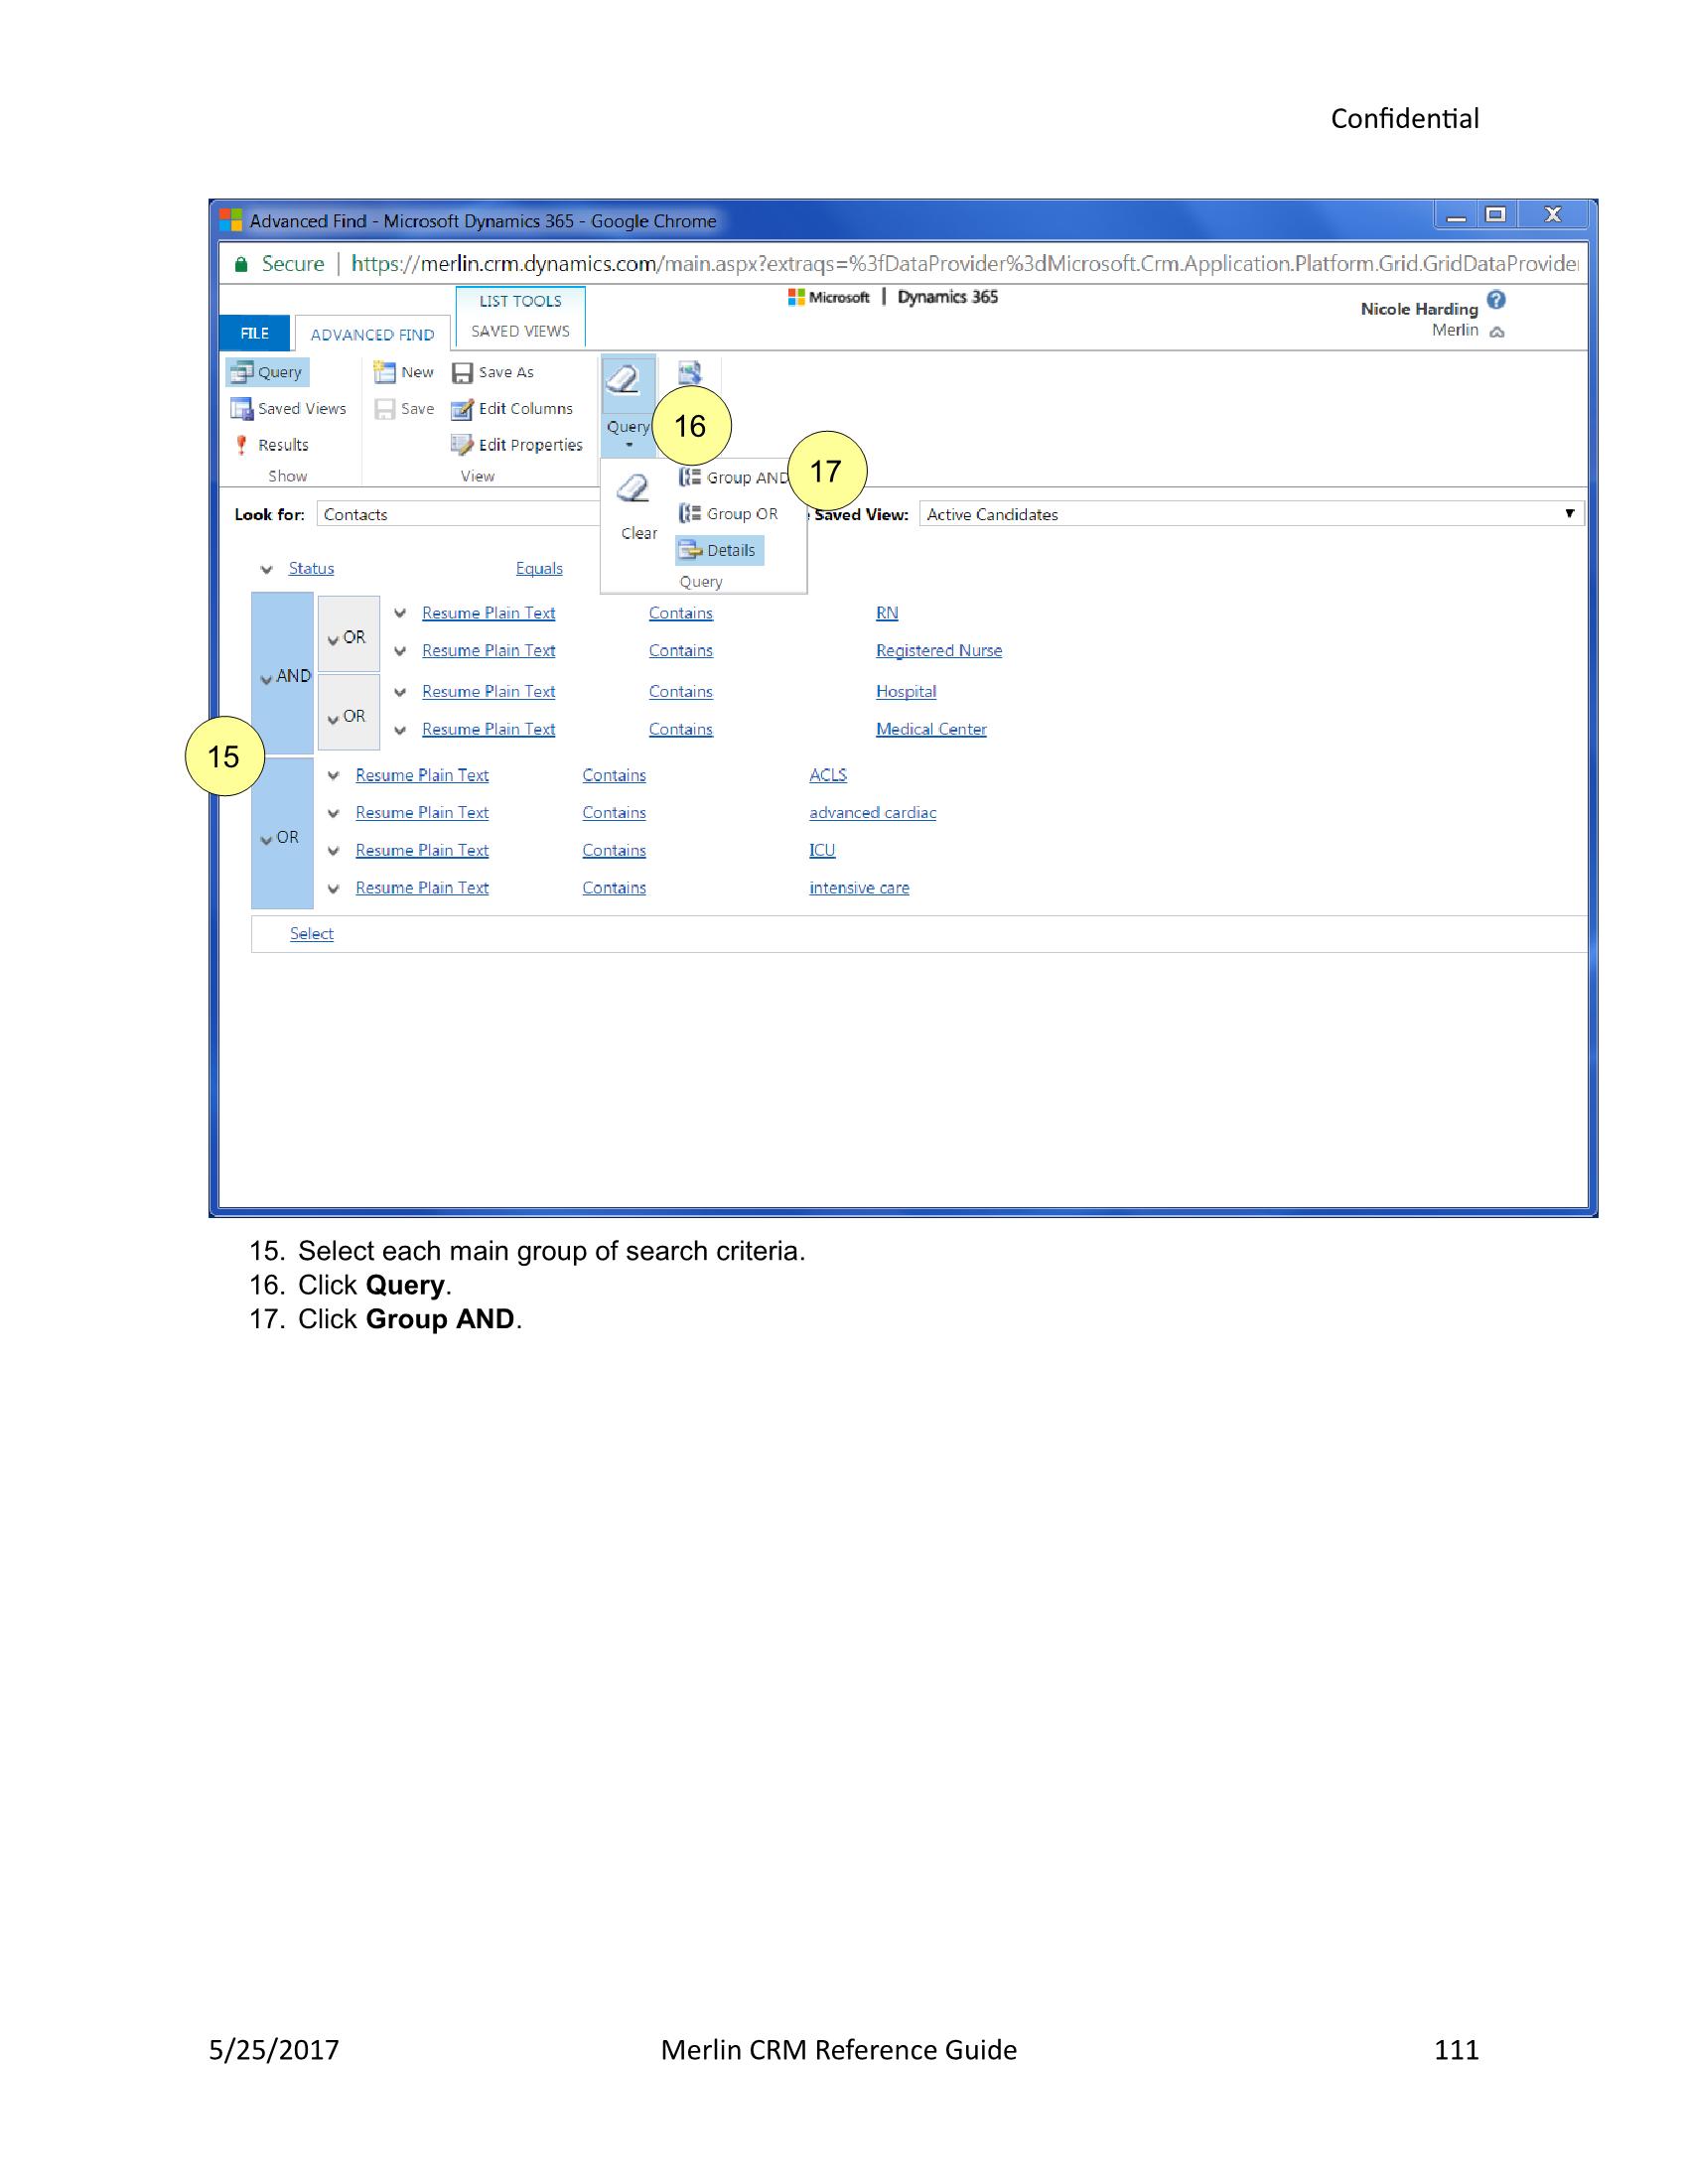Expand the Status criteria row chevron
The image size is (1688, 2184).
(x=265, y=568)
